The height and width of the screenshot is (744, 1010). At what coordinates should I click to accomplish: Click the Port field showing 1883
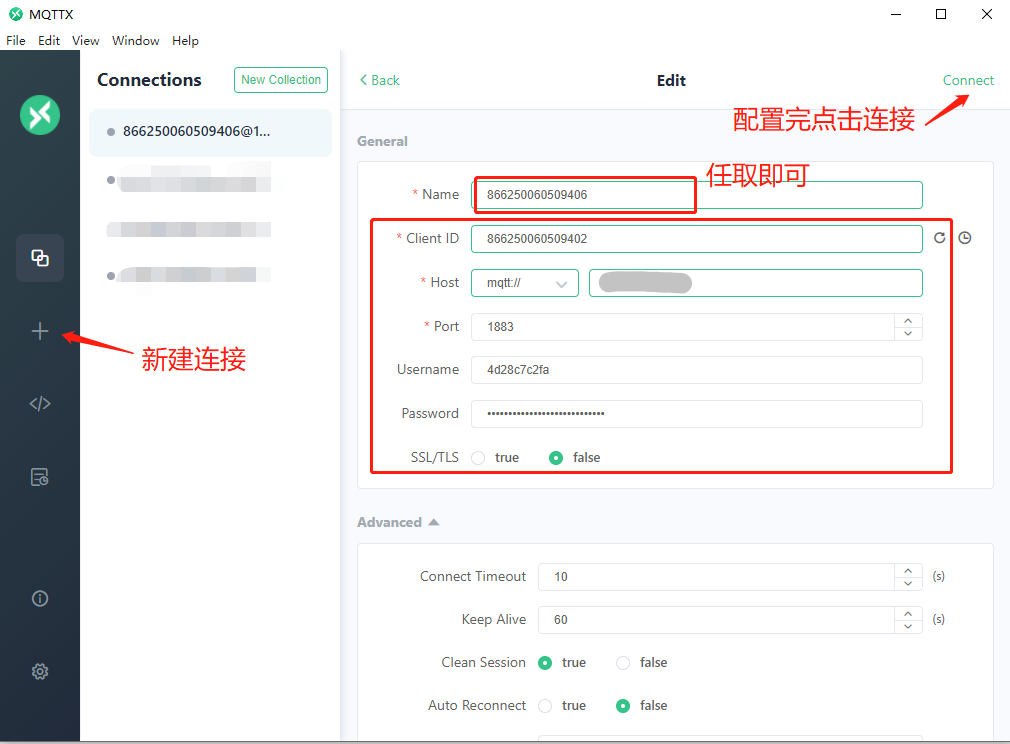click(x=683, y=327)
